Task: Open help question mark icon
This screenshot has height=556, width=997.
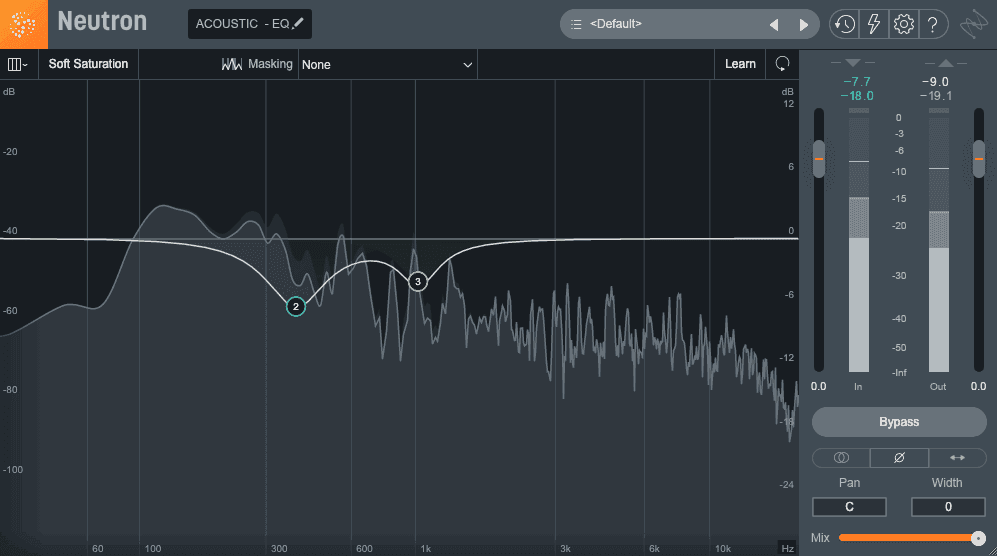Action: click(933, 25)
